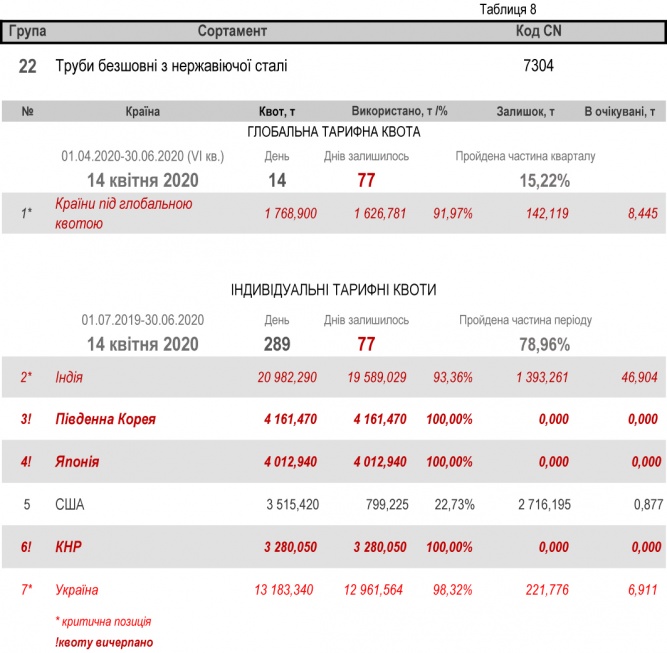Select the CN code value 7304
Viewport: 667px width, 653px height.
coord(538,67)
